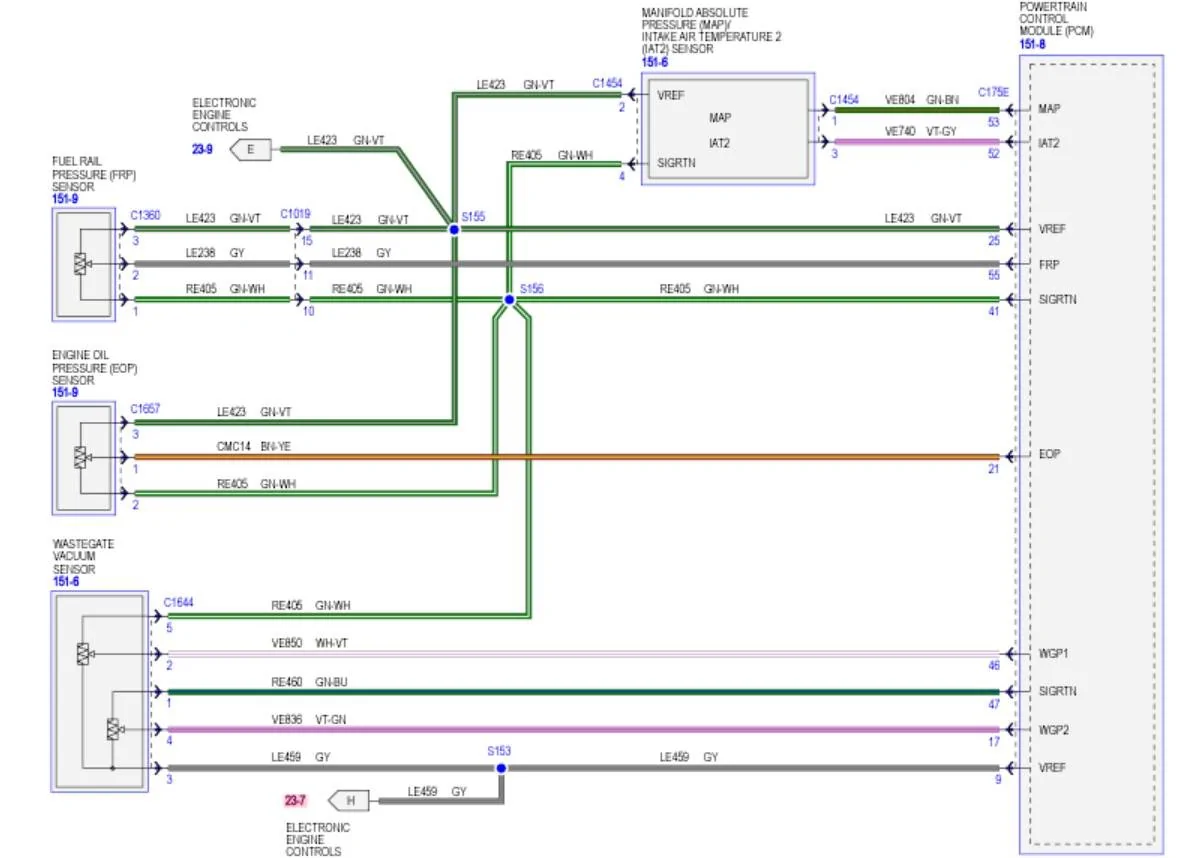Click the VREF label inside the MAP/IAT2 sensor
This screenshot has width=1203, height=858.
670,95
